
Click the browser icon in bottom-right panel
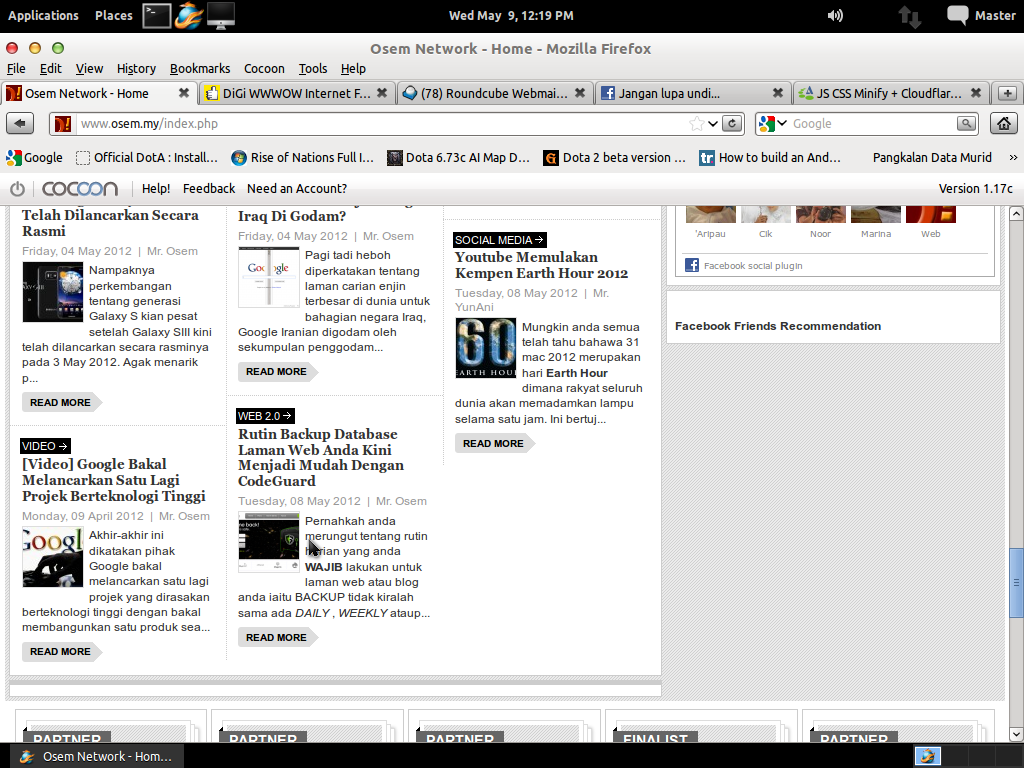point(927,756)
